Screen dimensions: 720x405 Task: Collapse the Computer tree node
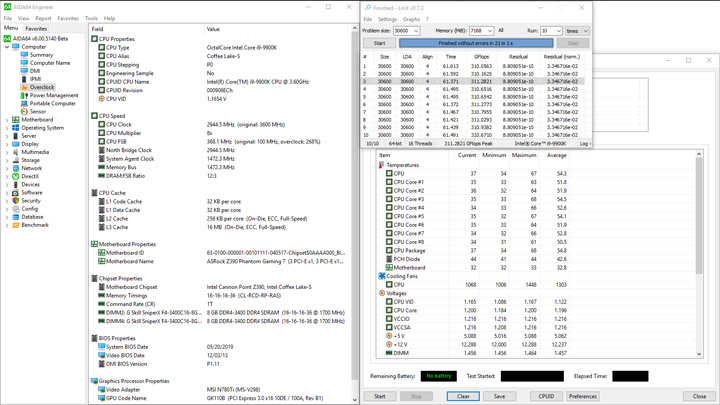(7, 47)
